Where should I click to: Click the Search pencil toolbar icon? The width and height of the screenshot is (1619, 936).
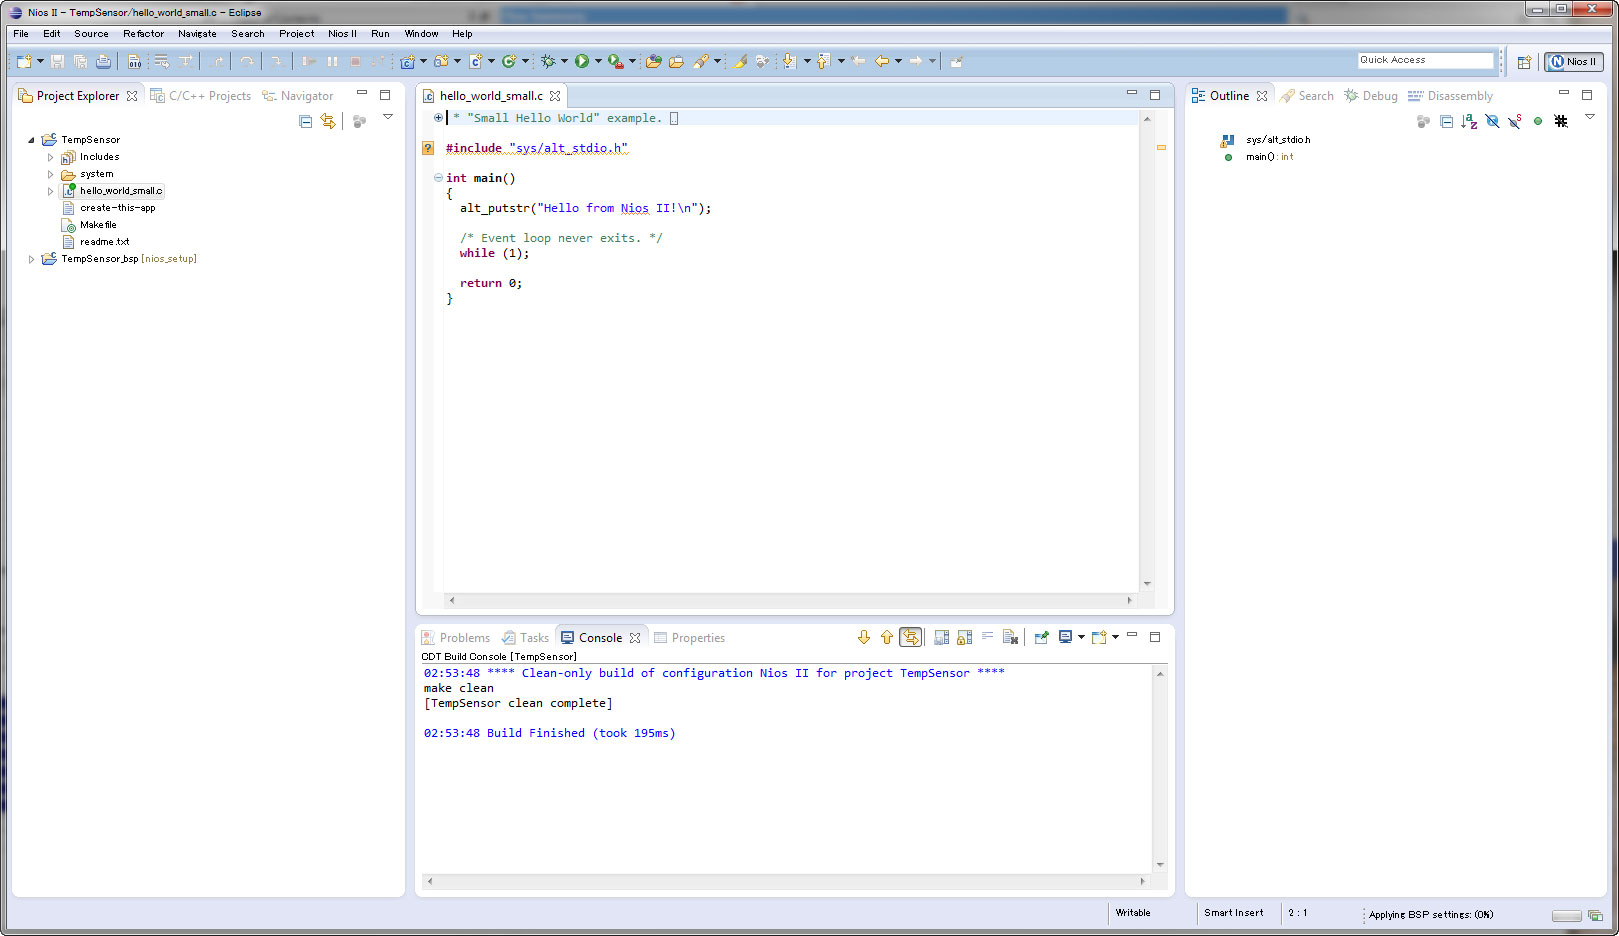(701, 61)
